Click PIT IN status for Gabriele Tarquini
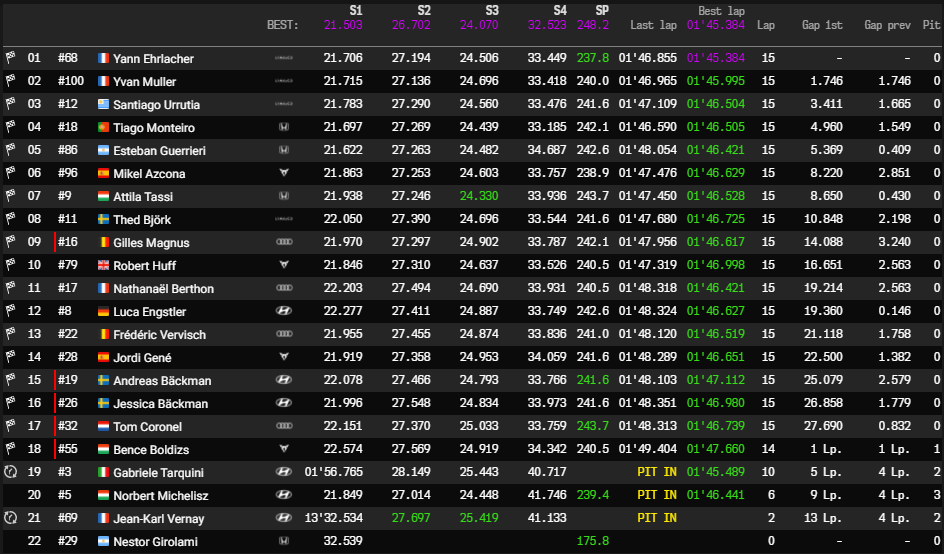 tap(657, 472)
